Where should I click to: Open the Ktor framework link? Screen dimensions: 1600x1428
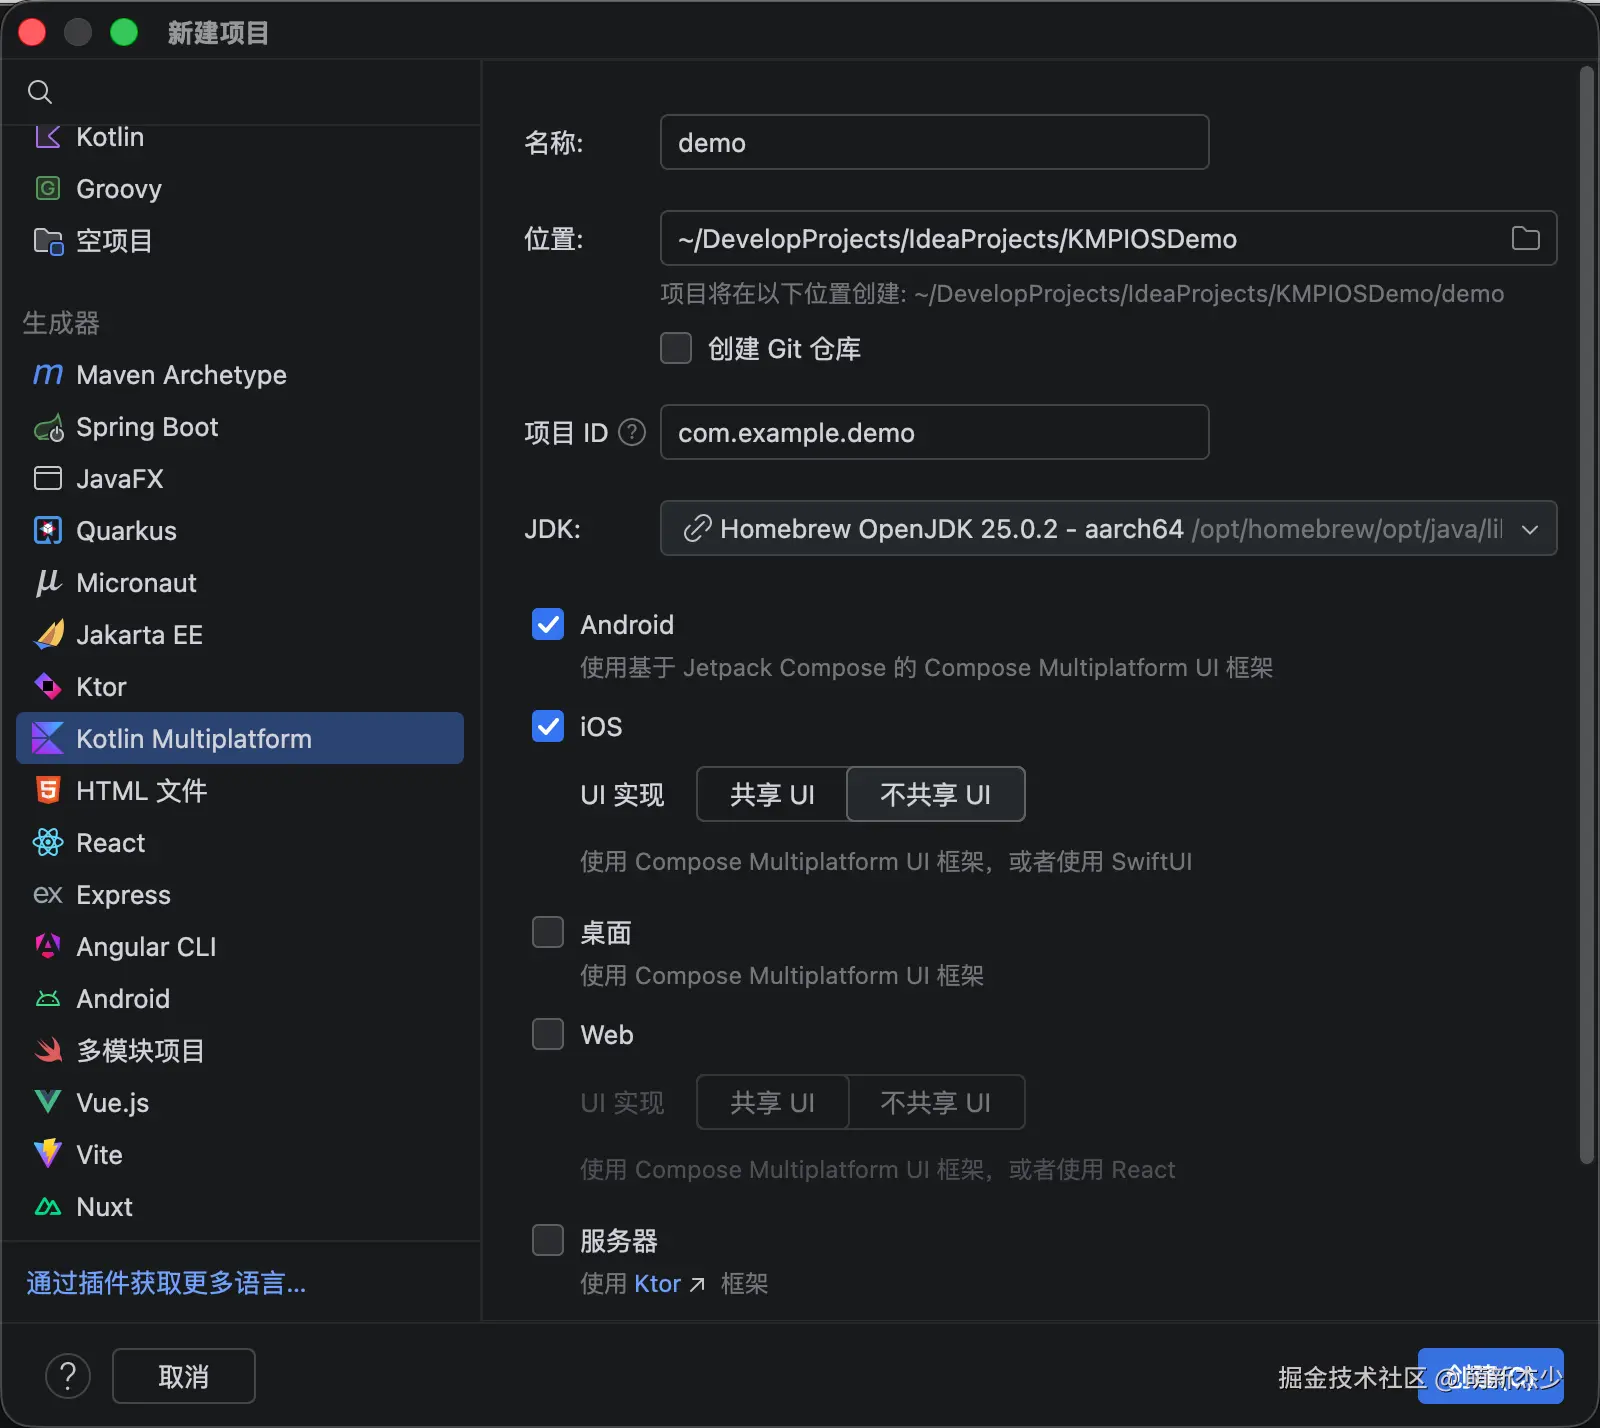668,1283
